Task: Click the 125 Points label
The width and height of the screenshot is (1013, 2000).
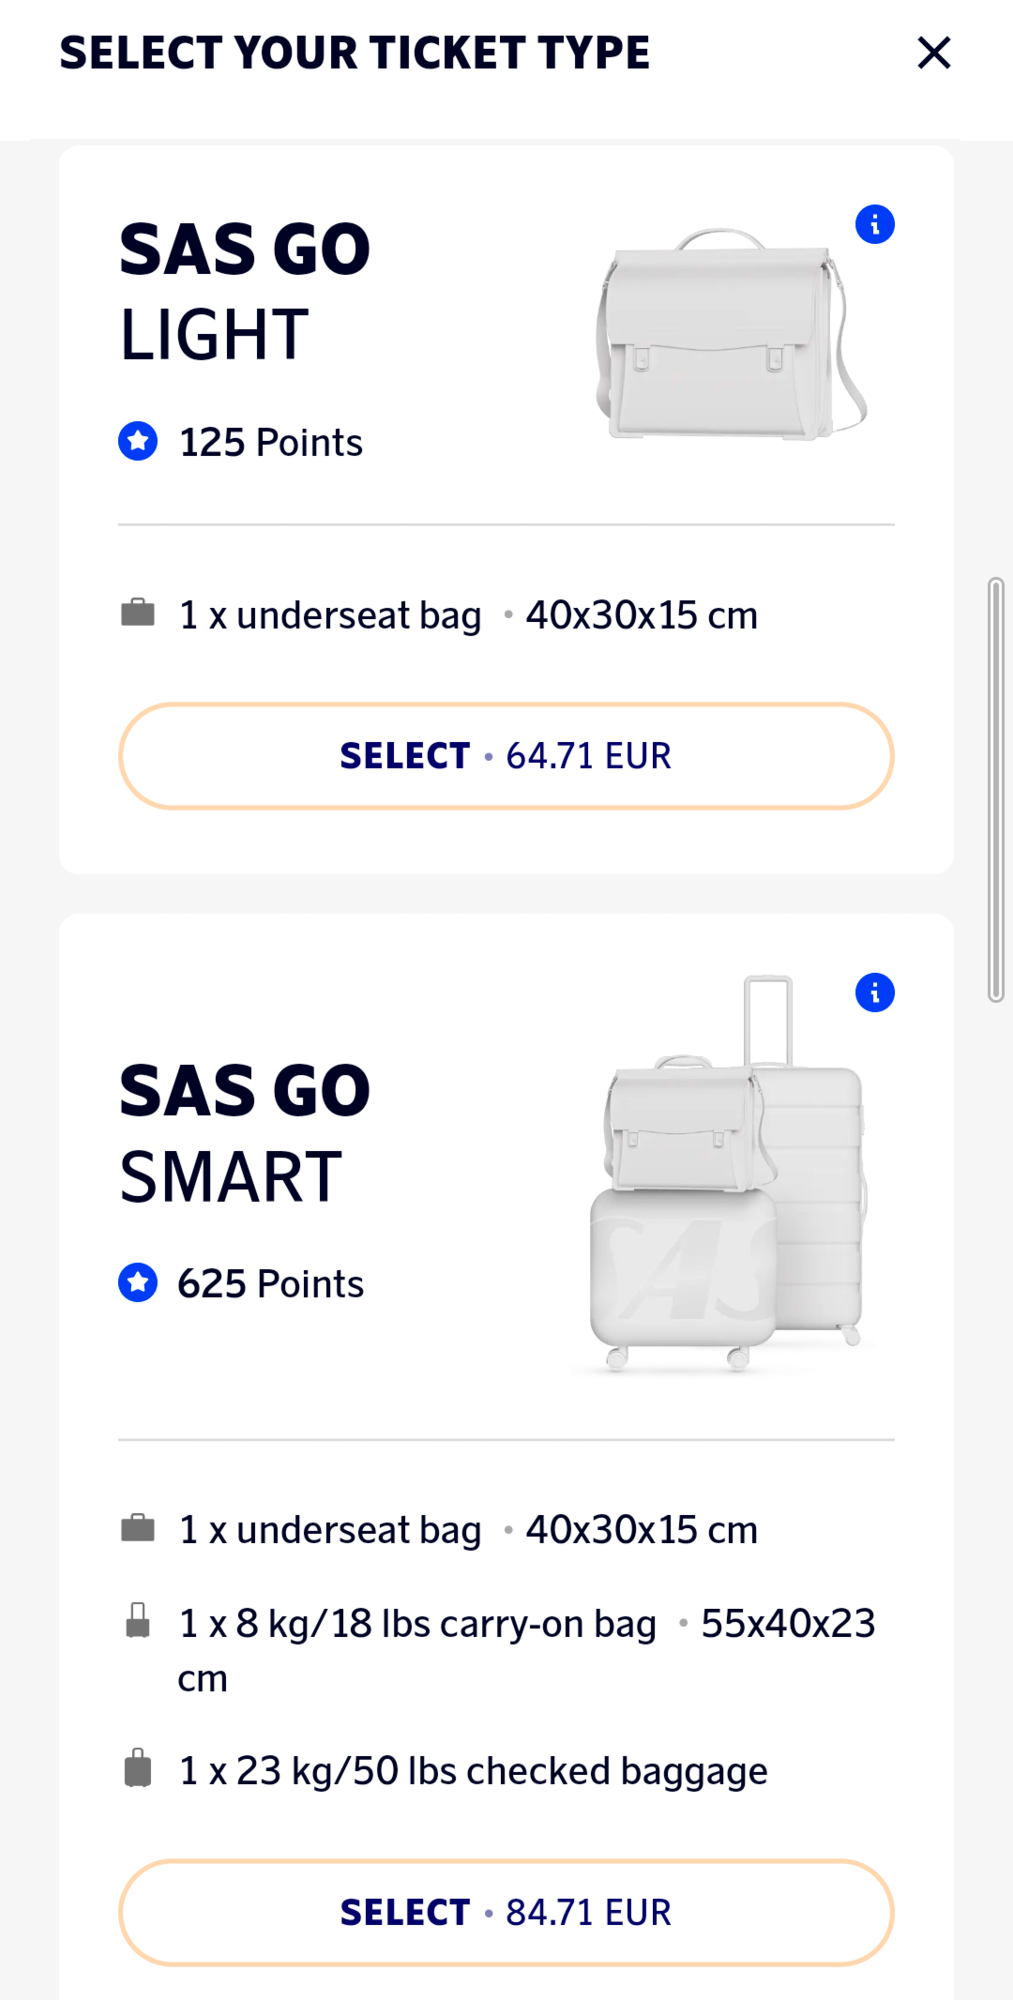Action: (x=271, y=442)
